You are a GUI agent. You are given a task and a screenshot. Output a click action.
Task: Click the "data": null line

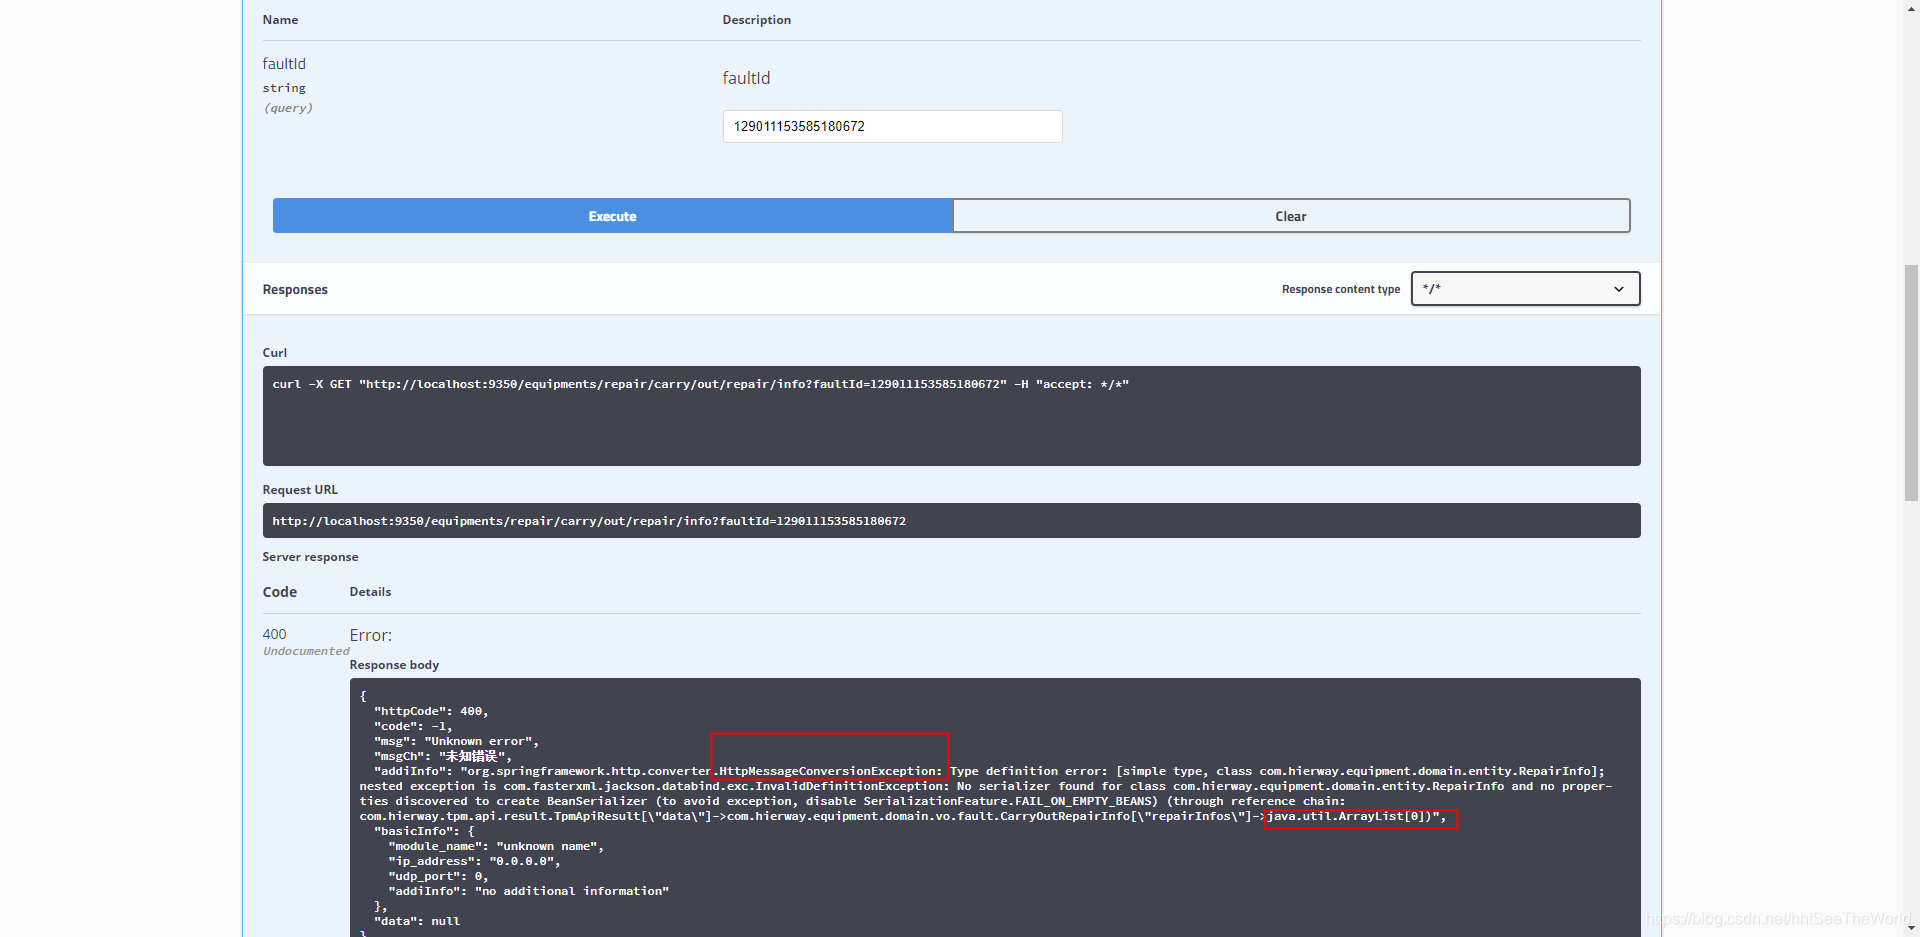point(417,921)
